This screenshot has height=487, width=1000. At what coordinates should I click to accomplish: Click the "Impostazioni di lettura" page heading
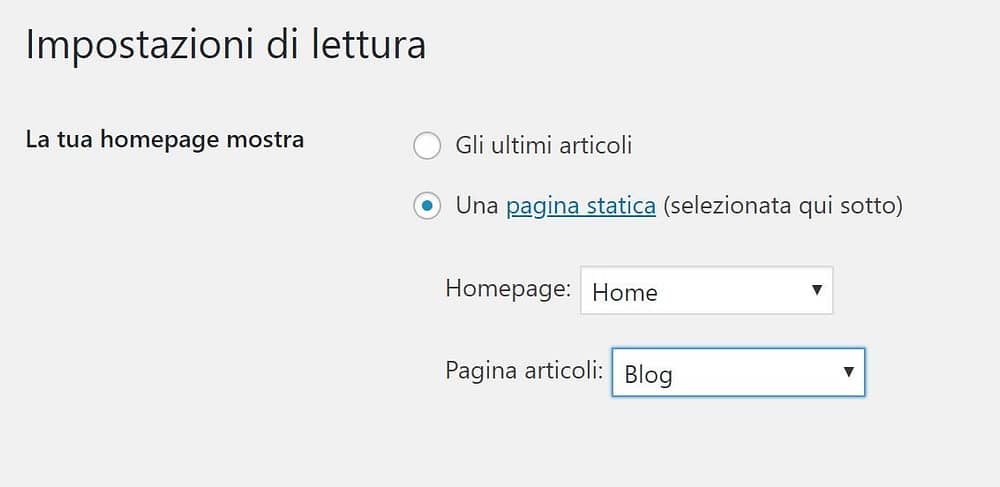226,47
